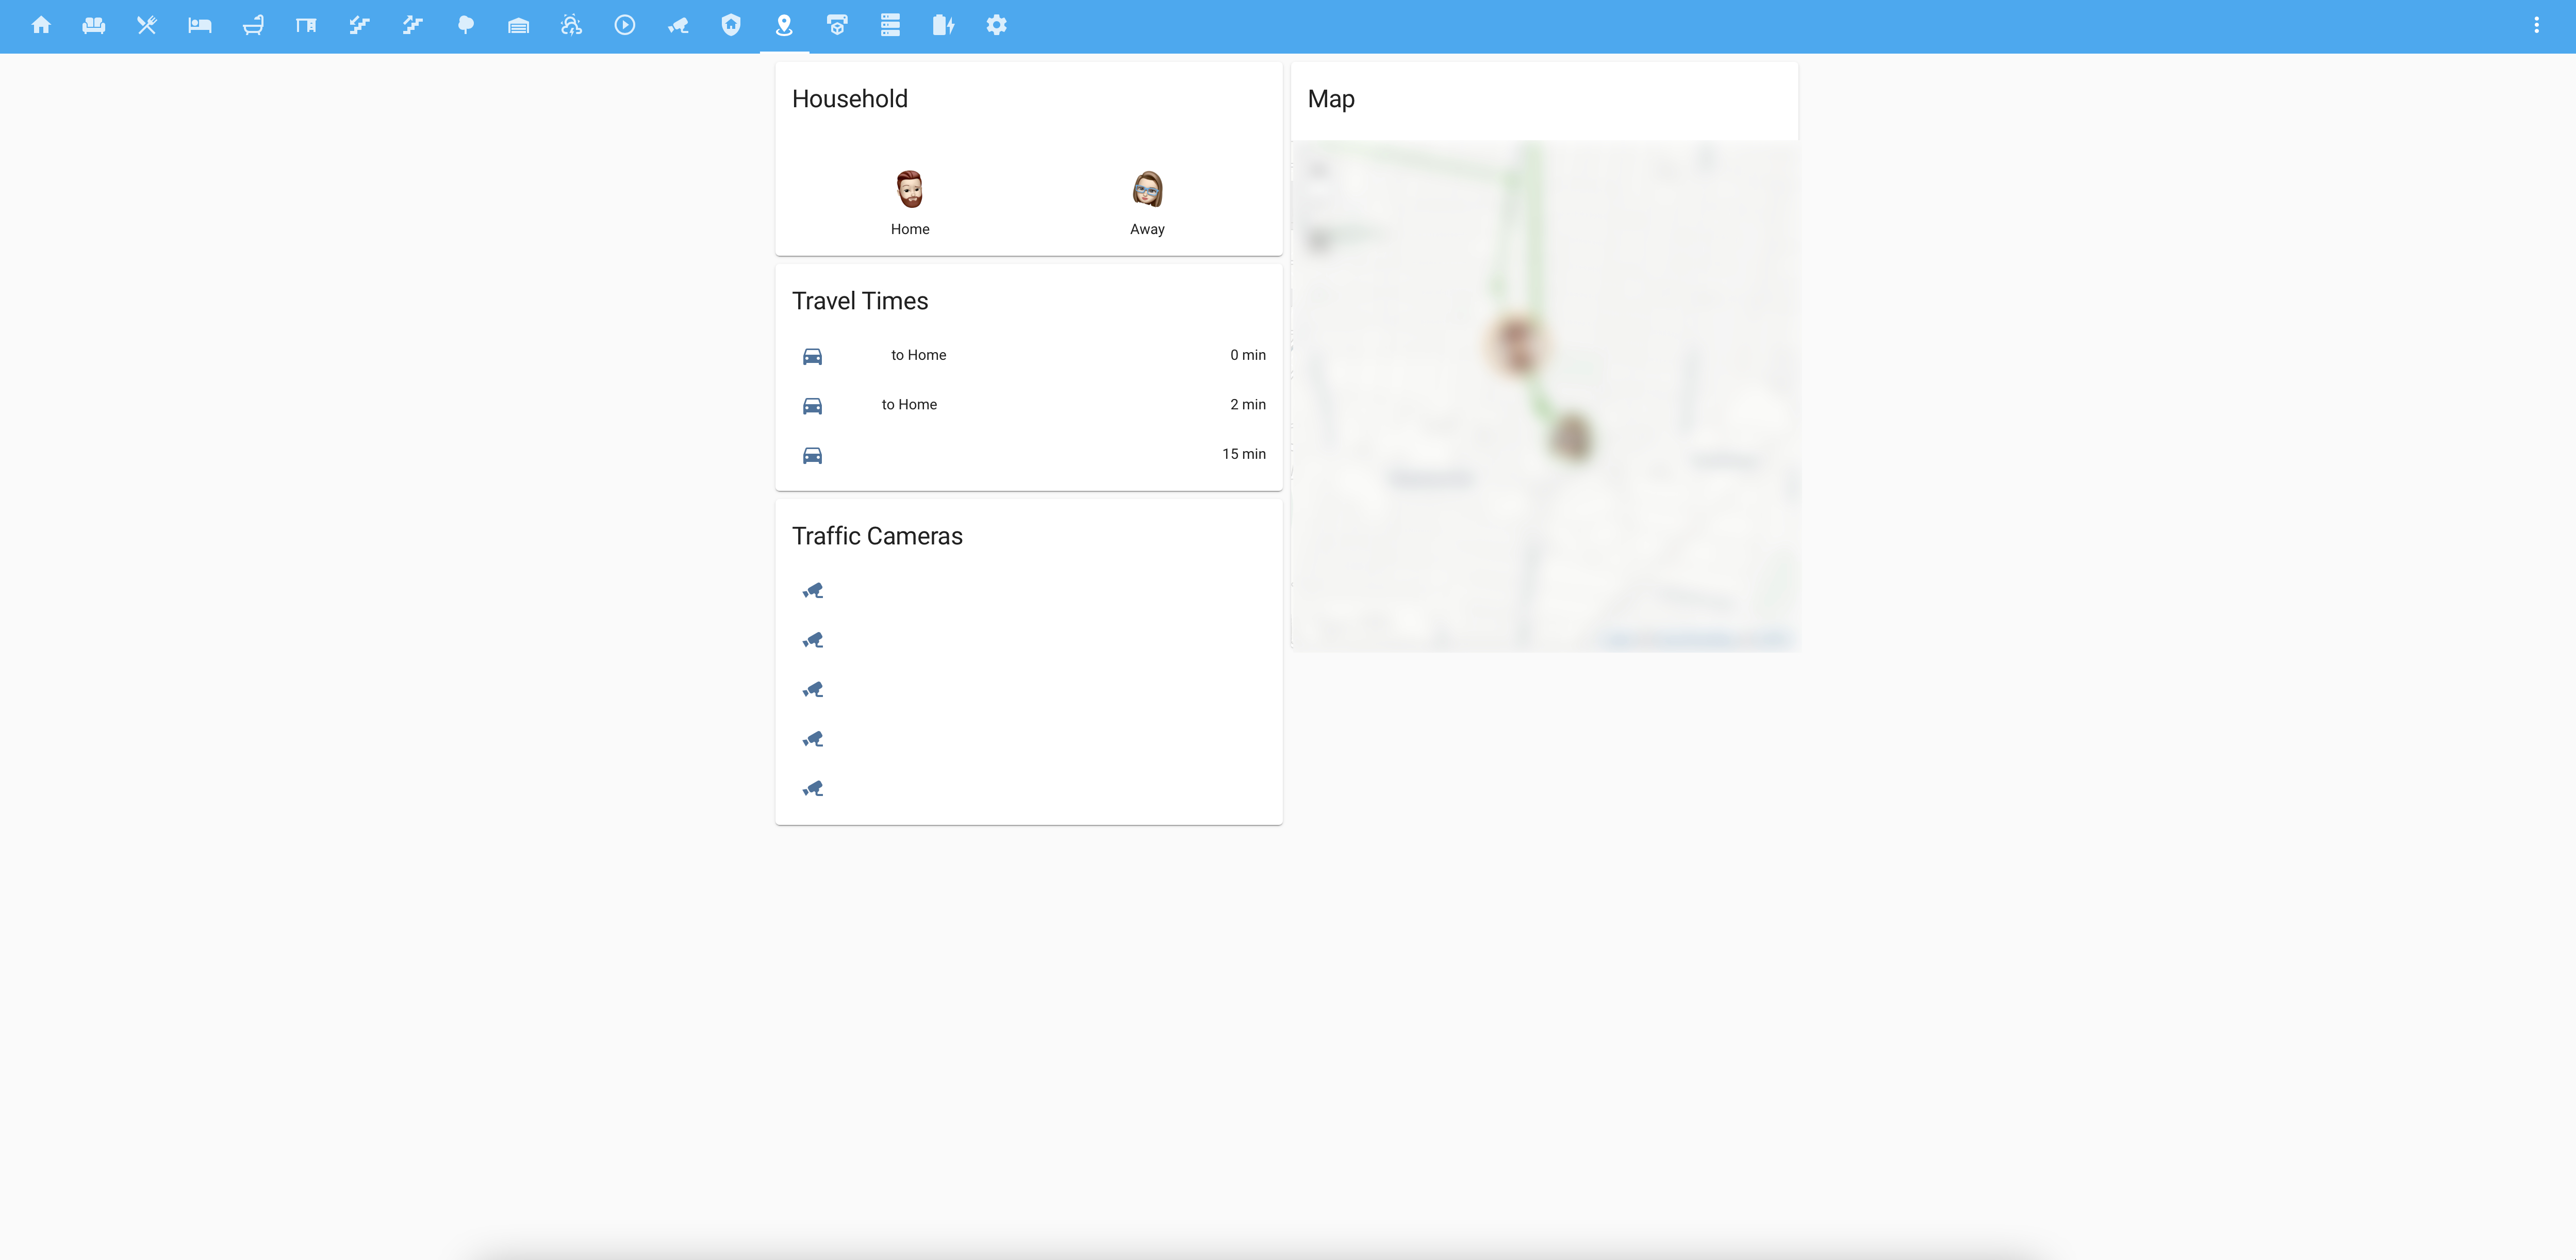This screenshot has width=2576, height=1260.
Task: Open the kitchen fork-and-knife tab
Action: pyautogui.click(x=147, y=25)
